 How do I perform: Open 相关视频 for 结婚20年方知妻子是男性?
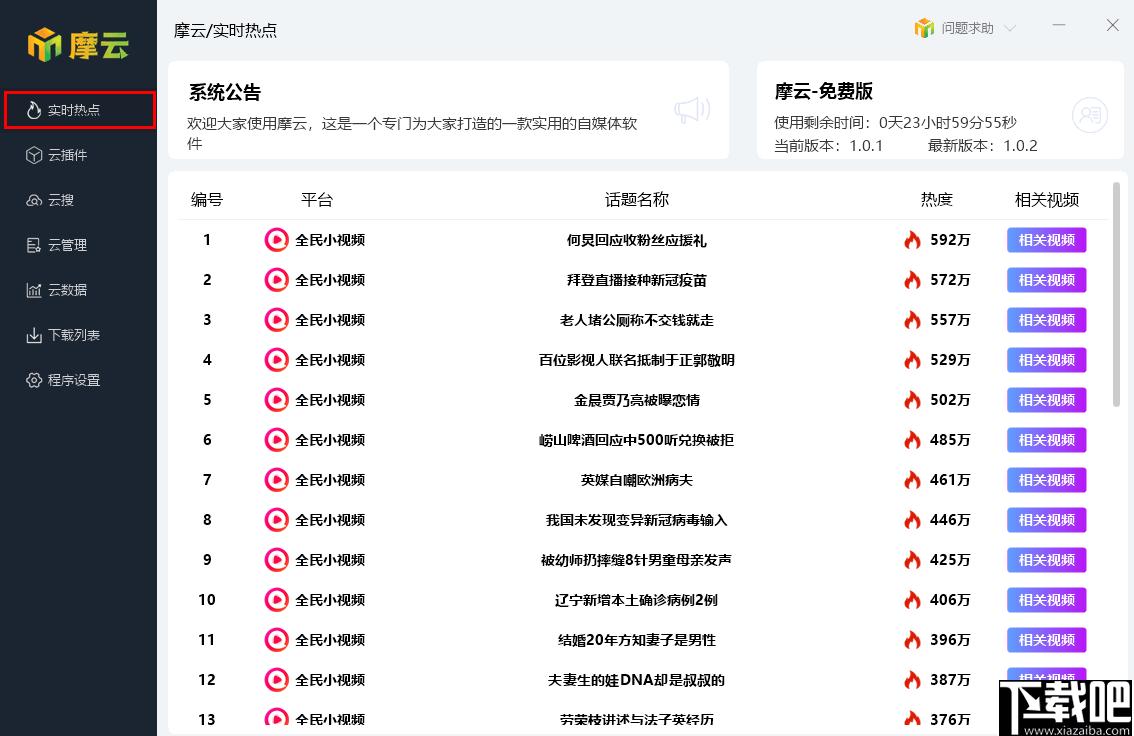pos(1046,640)
